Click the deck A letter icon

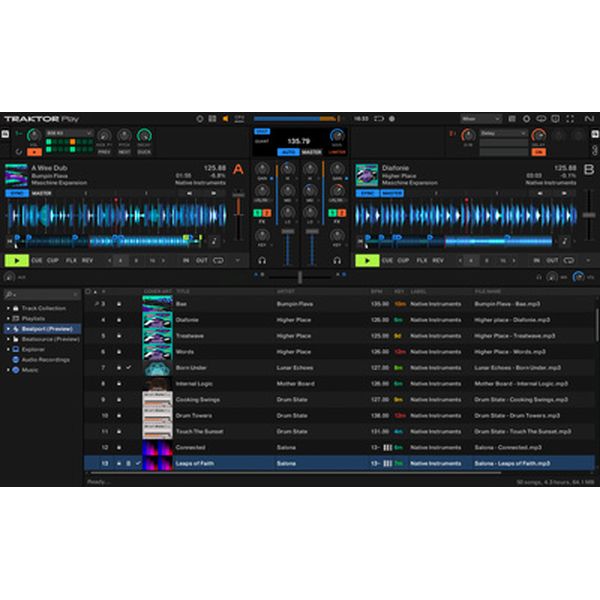click(238, 170)
